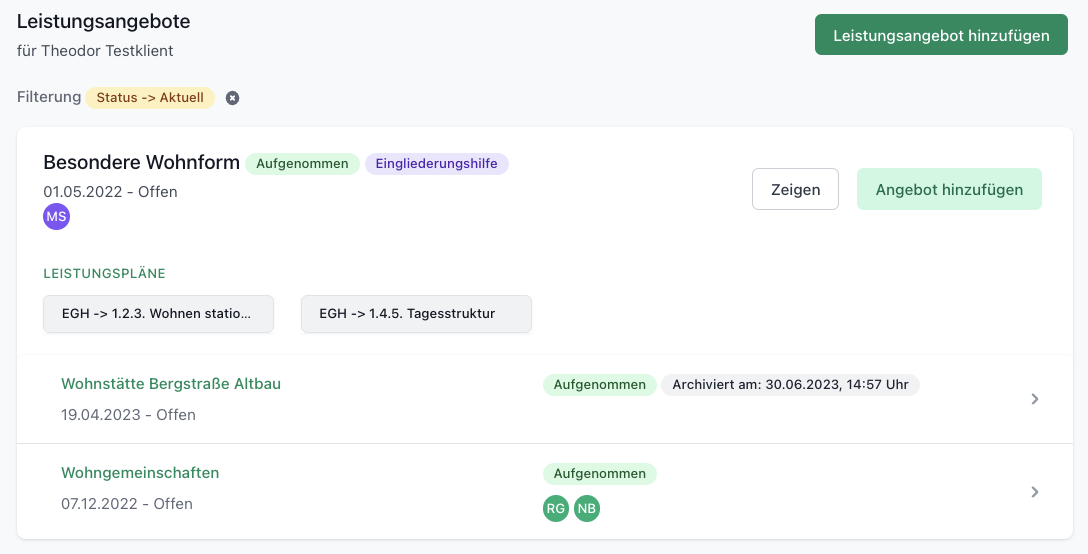Screen dimensions: 1088x554
Task: Open the Wohngemeinschaften link
Action: pyautogui.click(x=140, y=473)
